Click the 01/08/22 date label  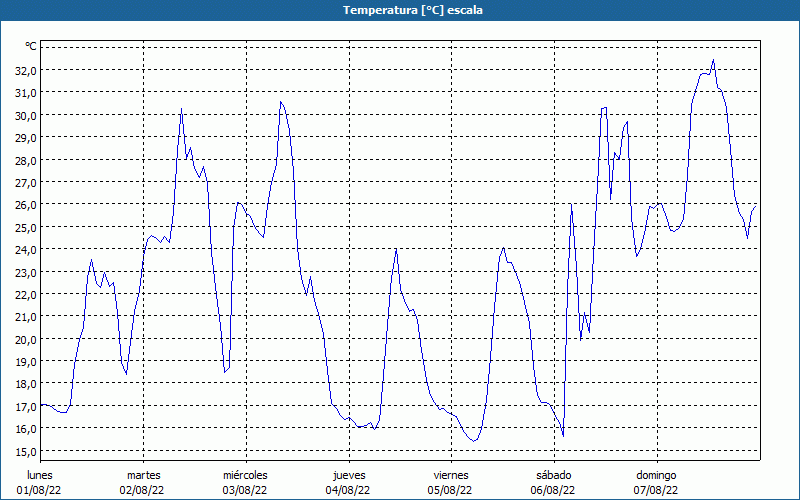click(x=39, y=490)
